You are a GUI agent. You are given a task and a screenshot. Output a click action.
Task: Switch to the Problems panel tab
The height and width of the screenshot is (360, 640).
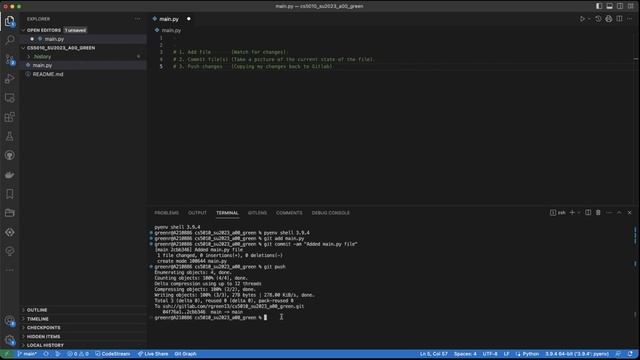coord(167,213)
